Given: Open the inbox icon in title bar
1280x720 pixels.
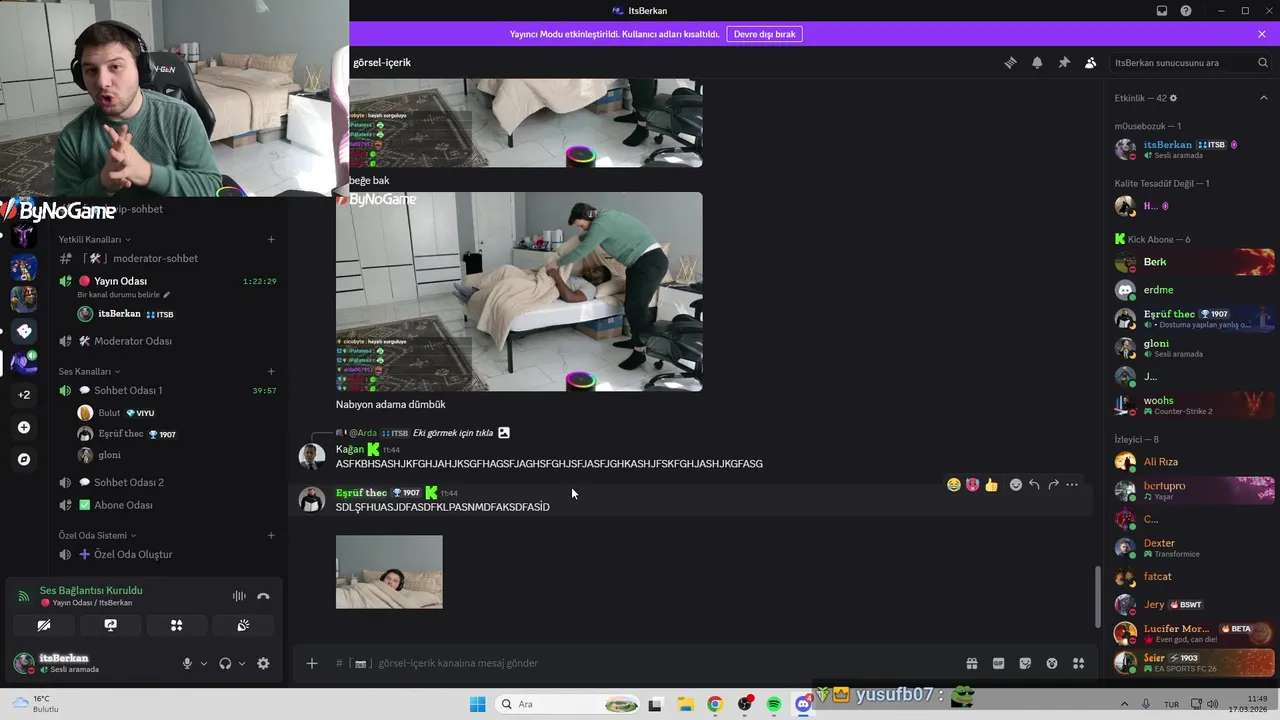Looking at the screenshot, I should [1162, 11].
